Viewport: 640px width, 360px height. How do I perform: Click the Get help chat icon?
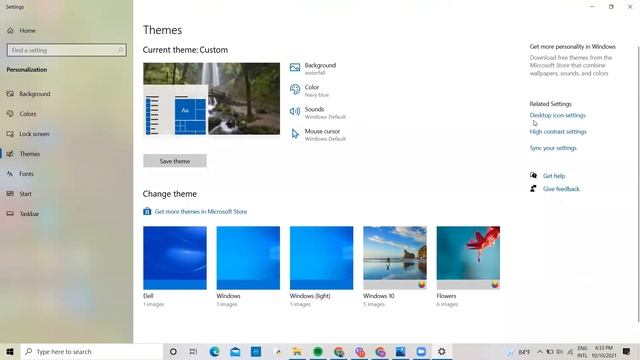pos(533,176)
